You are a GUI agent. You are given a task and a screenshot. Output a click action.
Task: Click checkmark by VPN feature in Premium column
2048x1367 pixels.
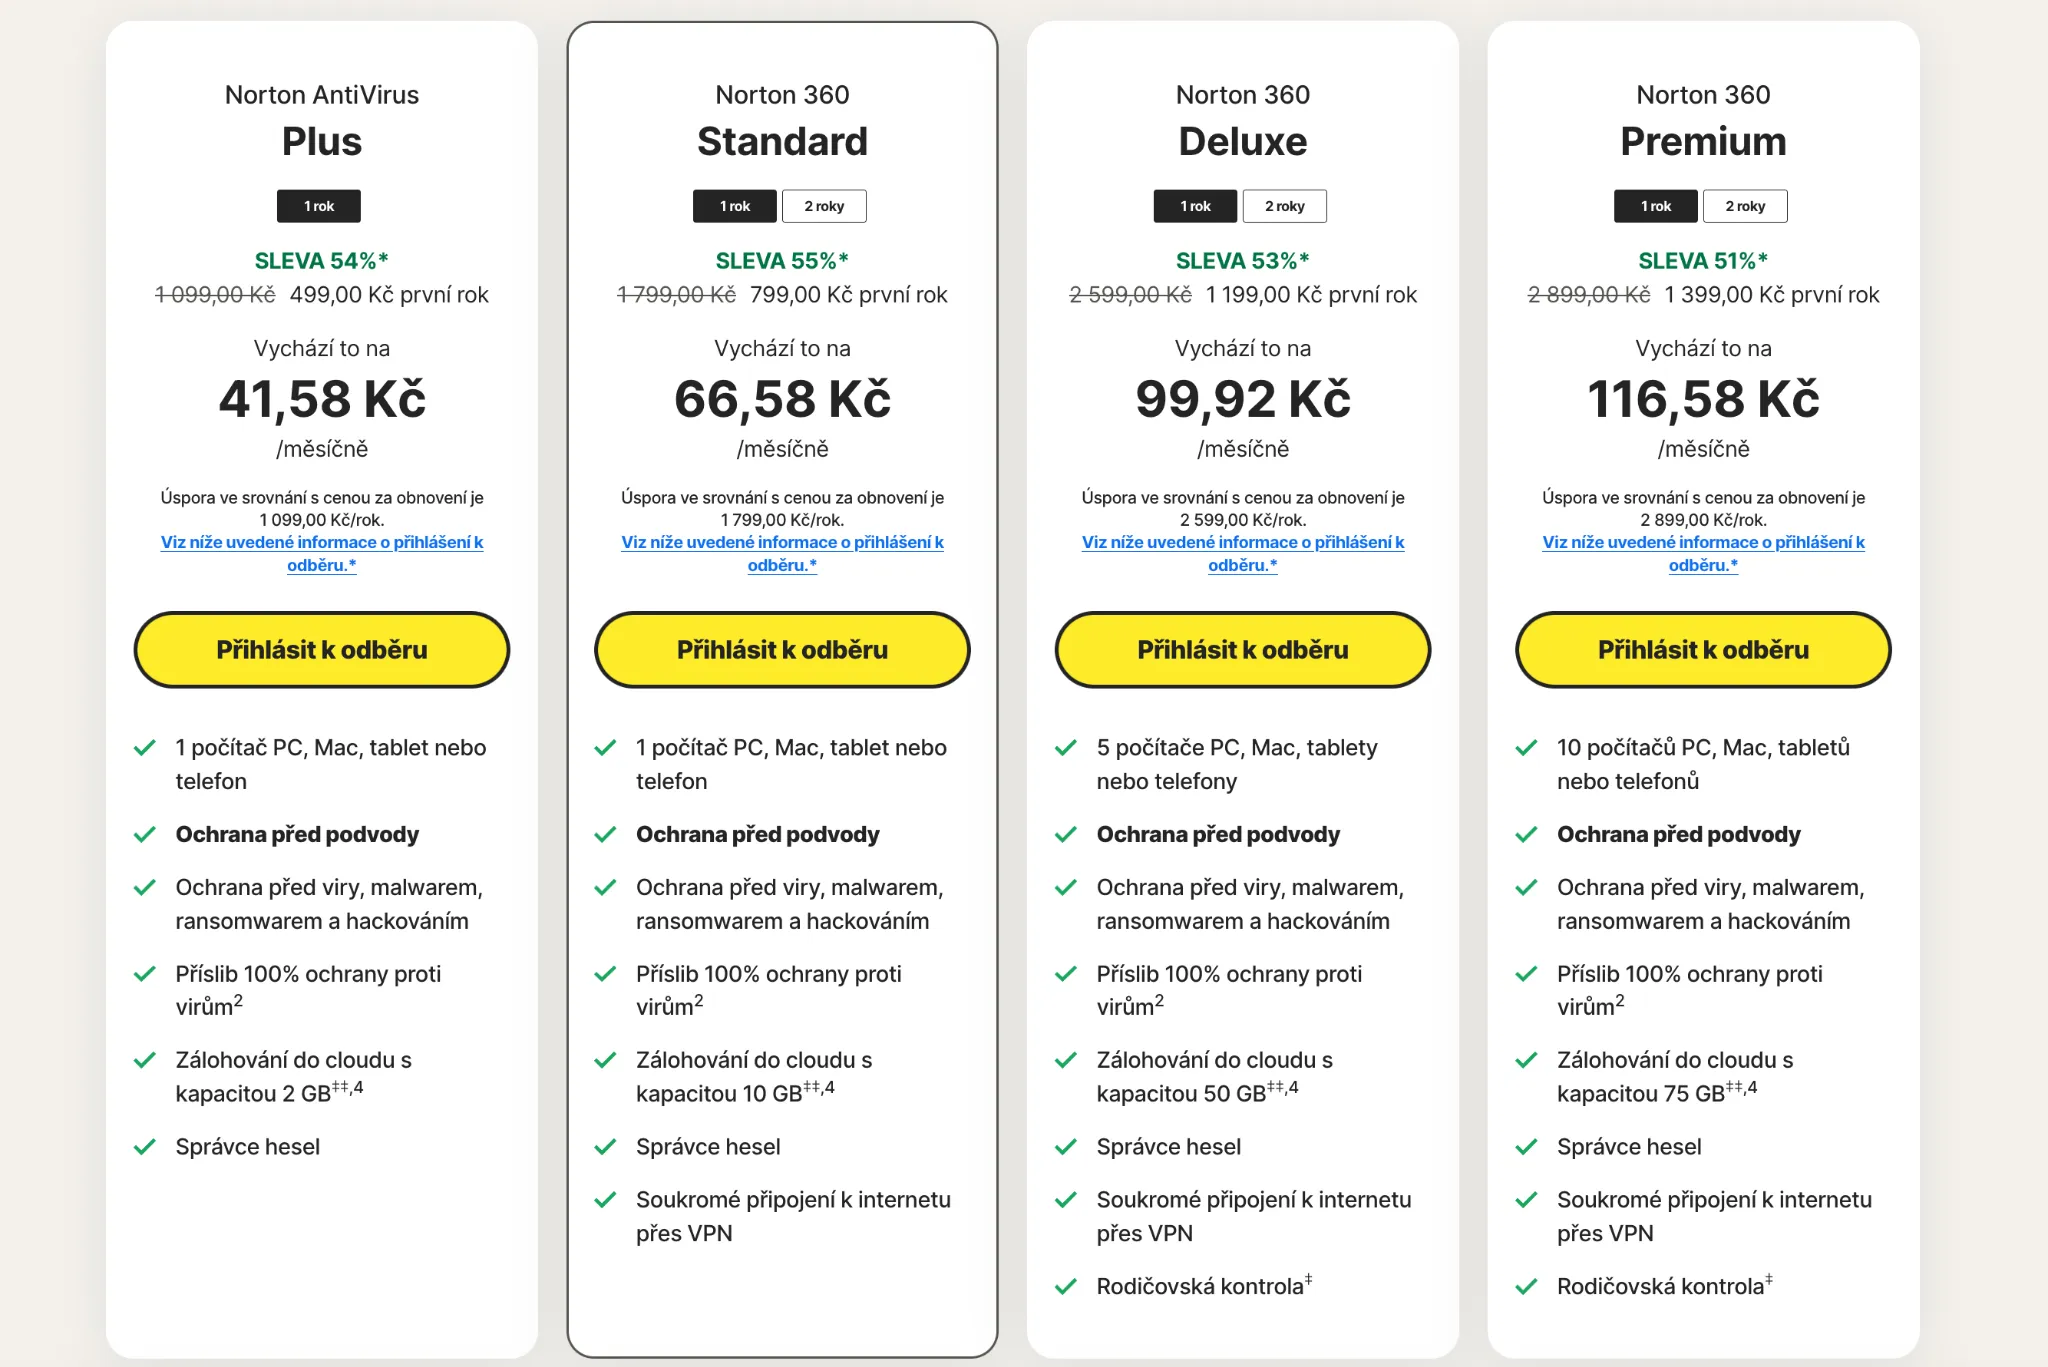pyautogui.click(x=1527, y=1199)
